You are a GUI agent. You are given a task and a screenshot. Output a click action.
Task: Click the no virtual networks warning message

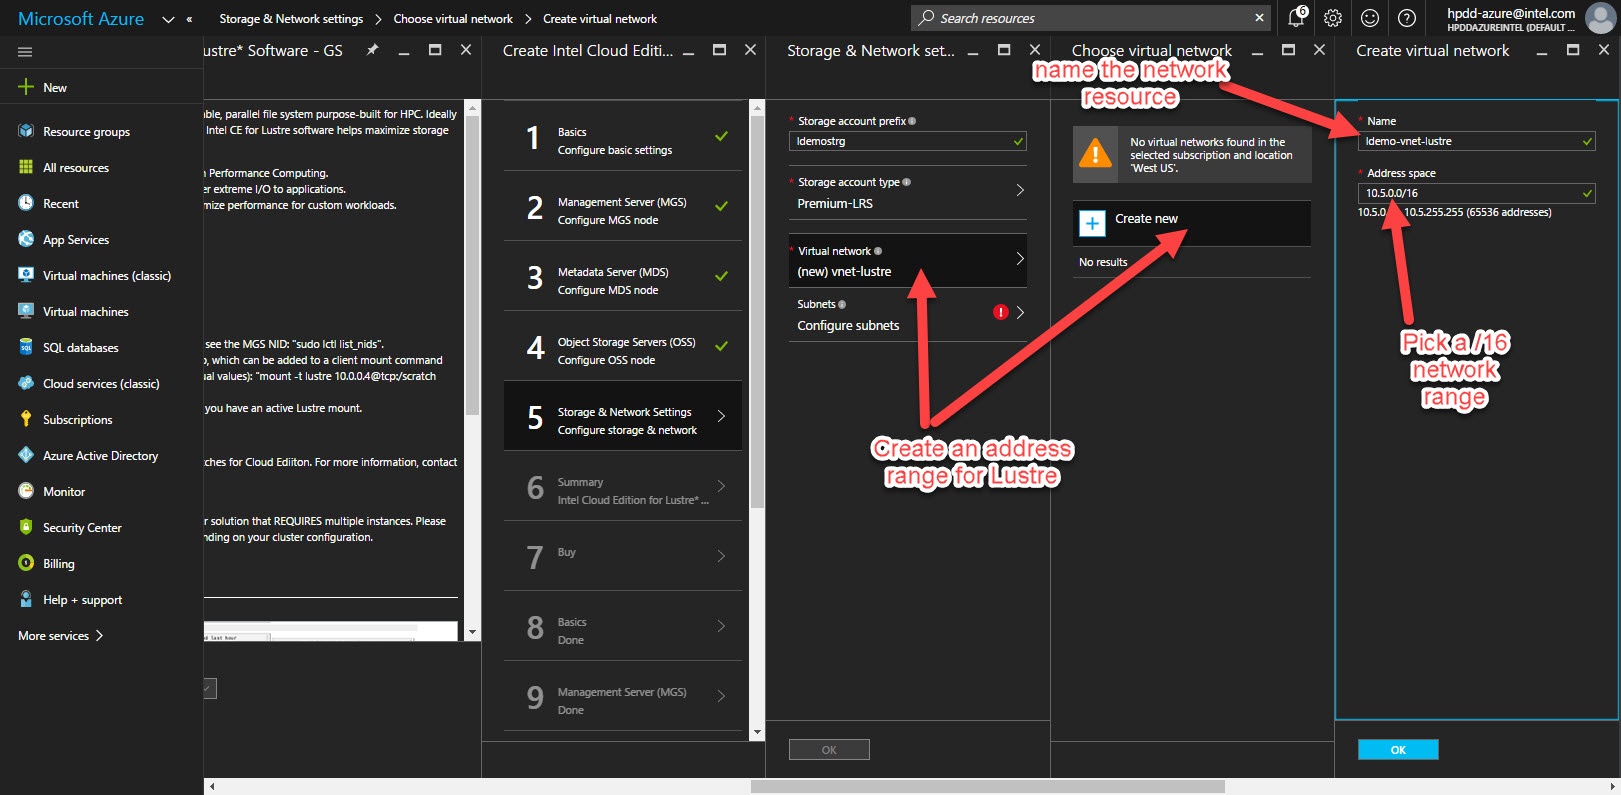click(x=1192, y=155)
